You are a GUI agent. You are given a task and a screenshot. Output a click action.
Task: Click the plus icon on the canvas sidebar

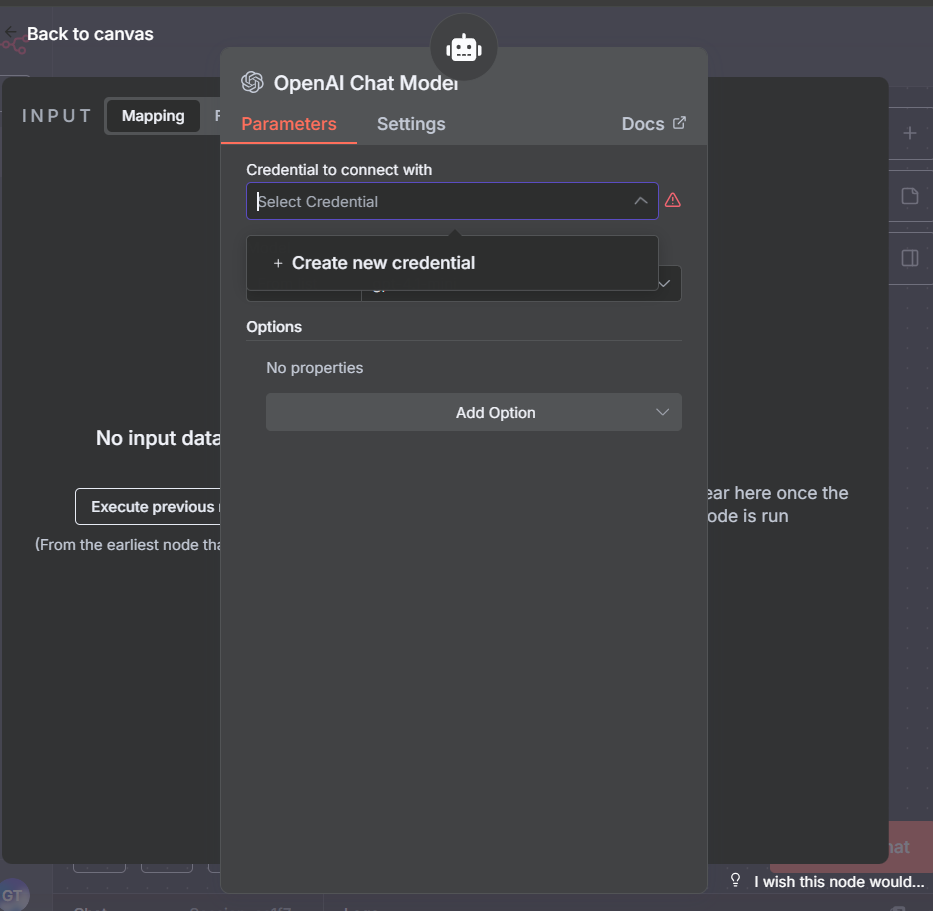(909, 133)
